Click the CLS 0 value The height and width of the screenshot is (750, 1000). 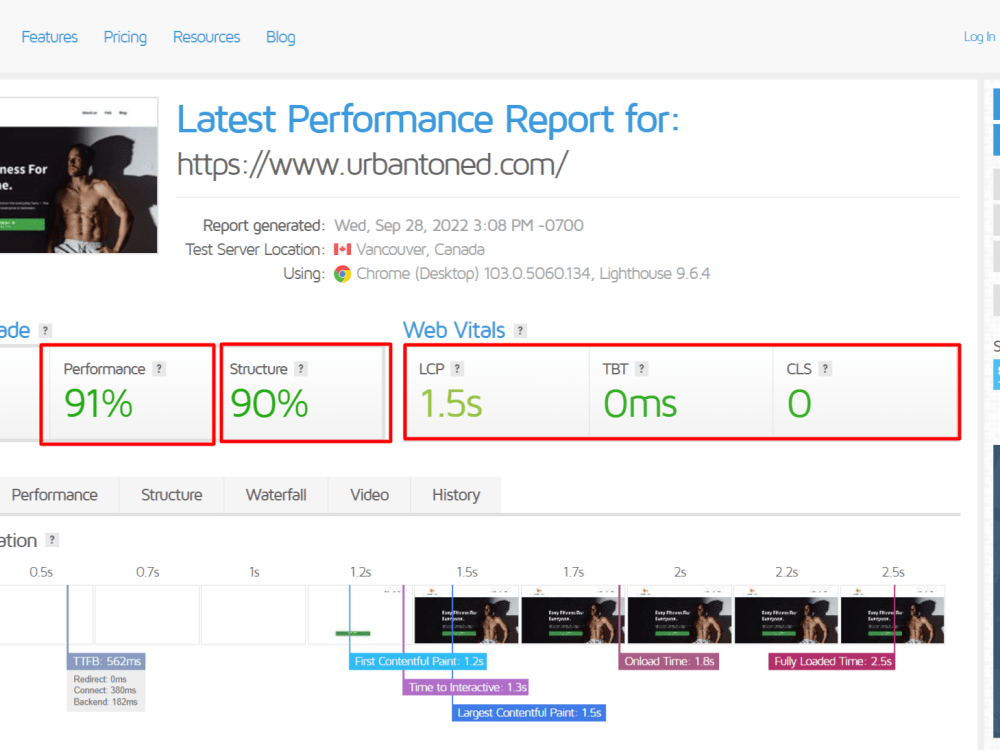[x=799, y=404]
